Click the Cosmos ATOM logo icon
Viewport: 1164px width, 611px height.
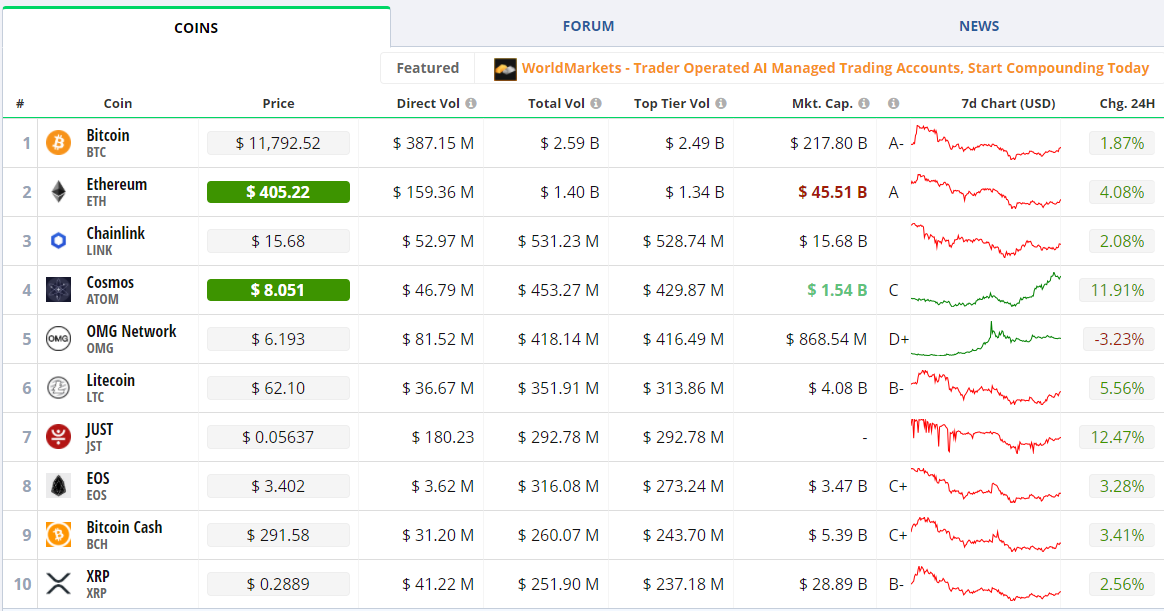pyautogui.click(x=59, y=290)
